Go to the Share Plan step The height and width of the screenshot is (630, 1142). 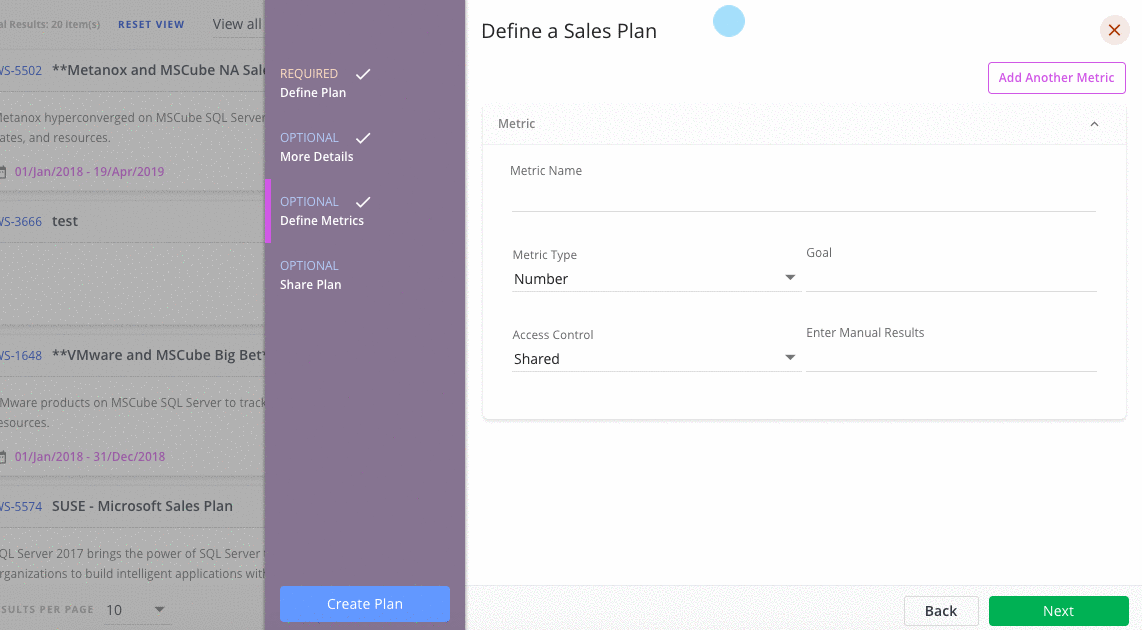click(x=311, y=285)
